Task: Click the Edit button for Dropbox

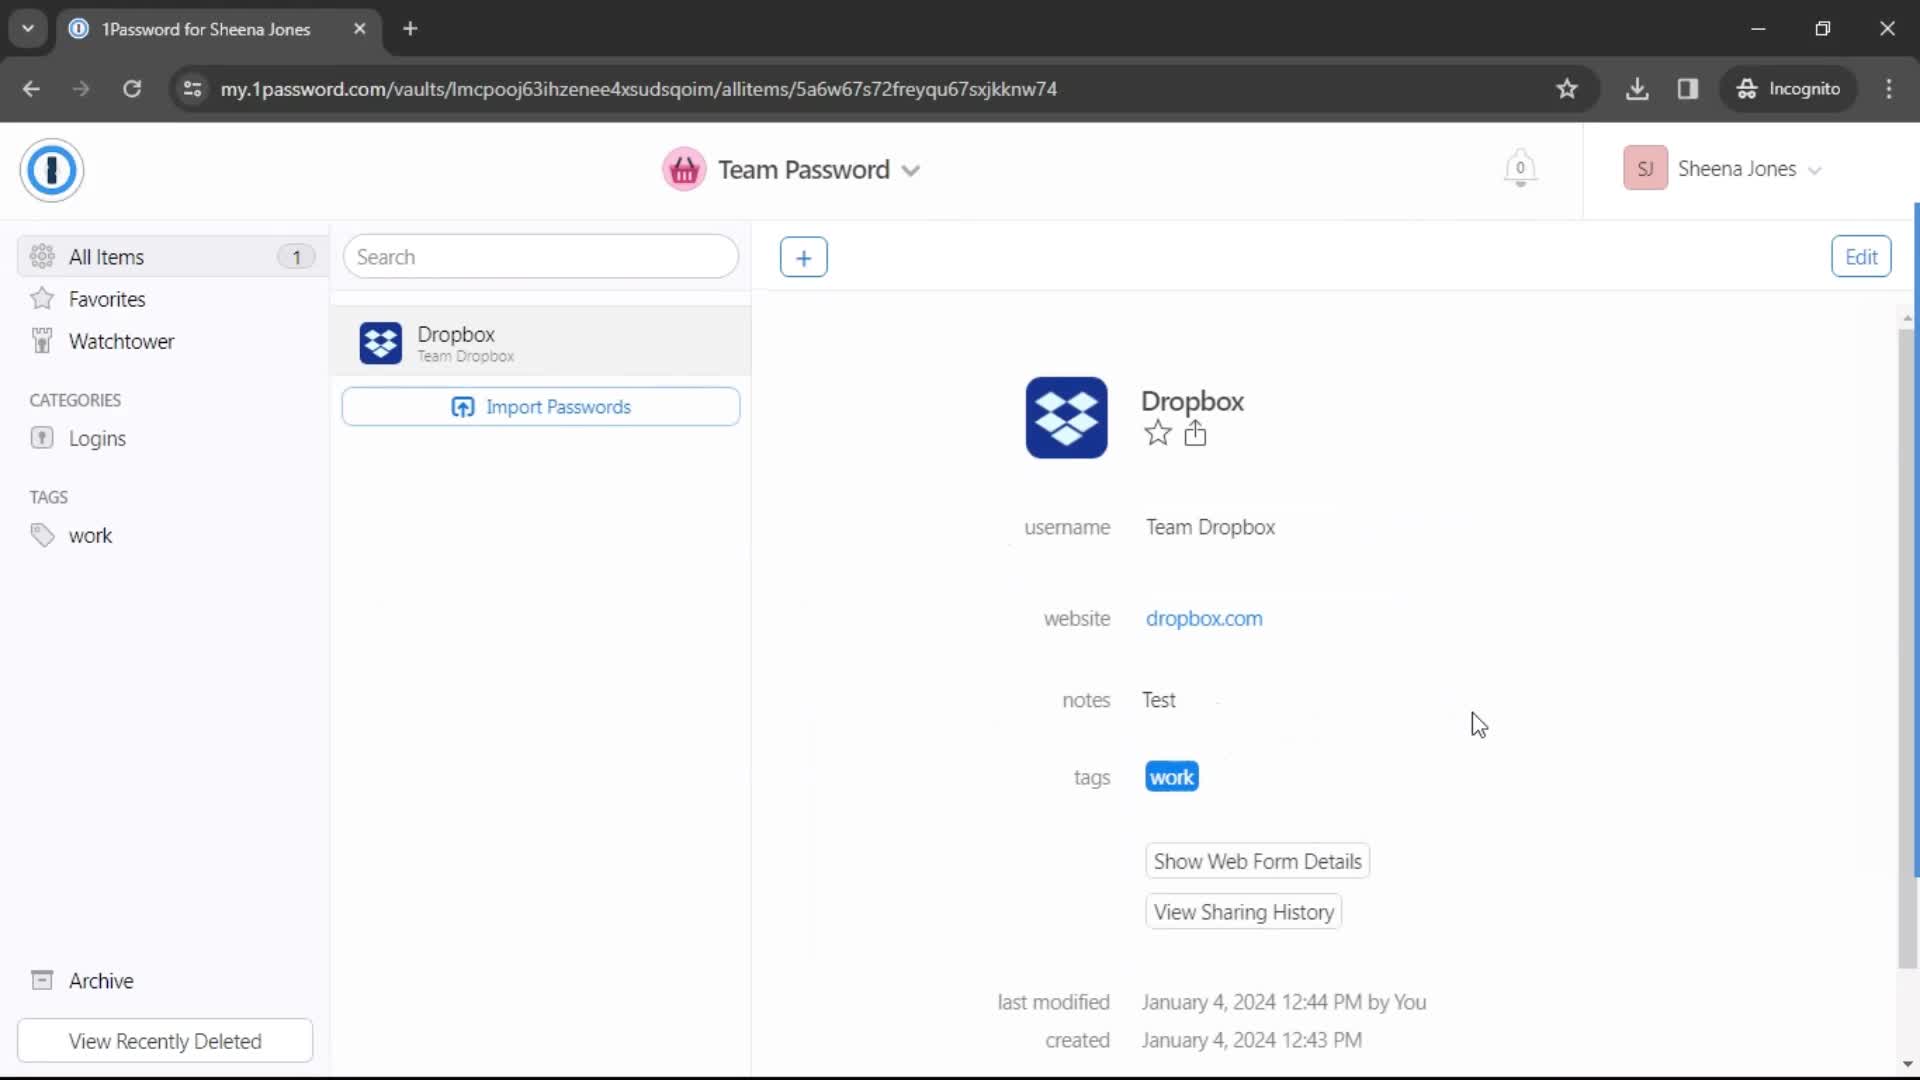Action: tap(1861, 256)
